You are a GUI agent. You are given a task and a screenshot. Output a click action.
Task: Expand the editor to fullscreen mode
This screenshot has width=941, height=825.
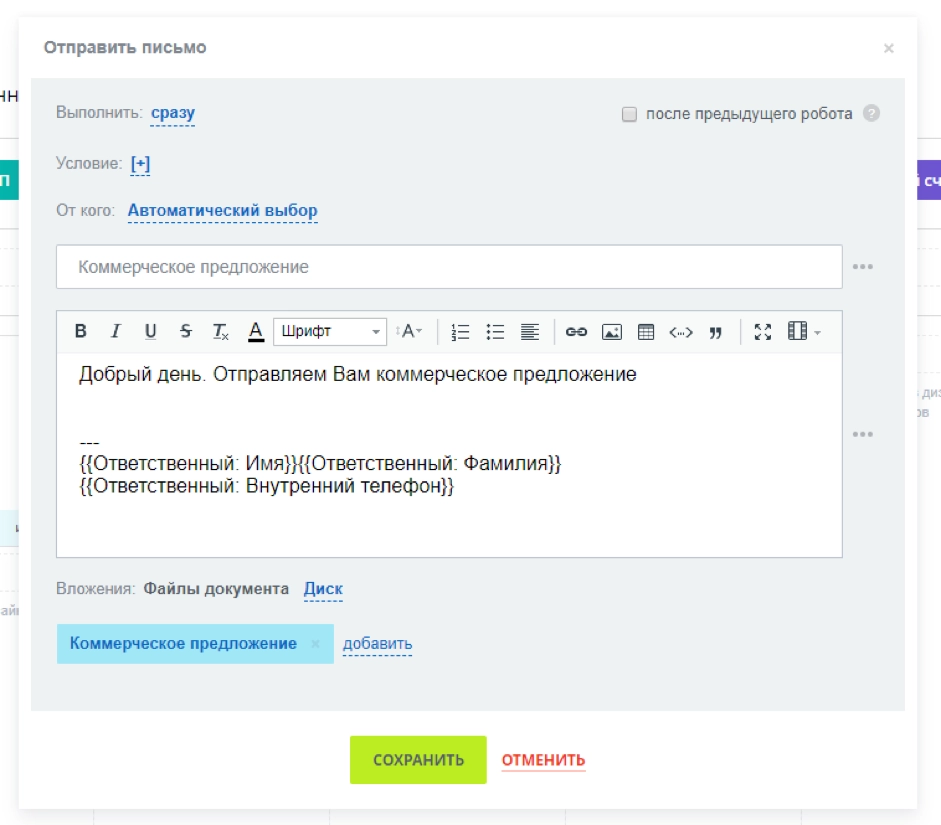(765, 332)
